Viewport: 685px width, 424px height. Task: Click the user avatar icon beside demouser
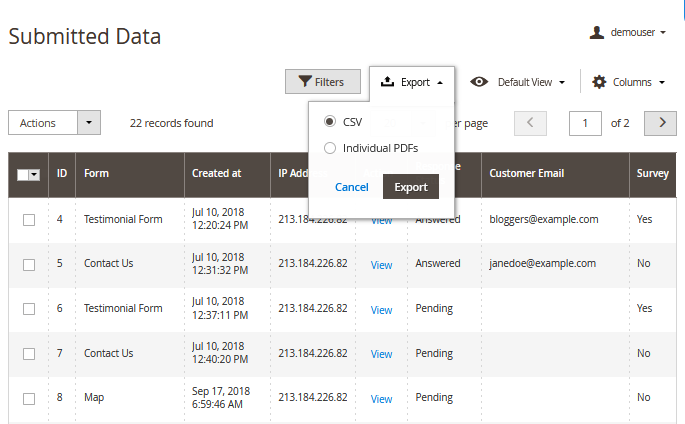click(x=597, y=33)
